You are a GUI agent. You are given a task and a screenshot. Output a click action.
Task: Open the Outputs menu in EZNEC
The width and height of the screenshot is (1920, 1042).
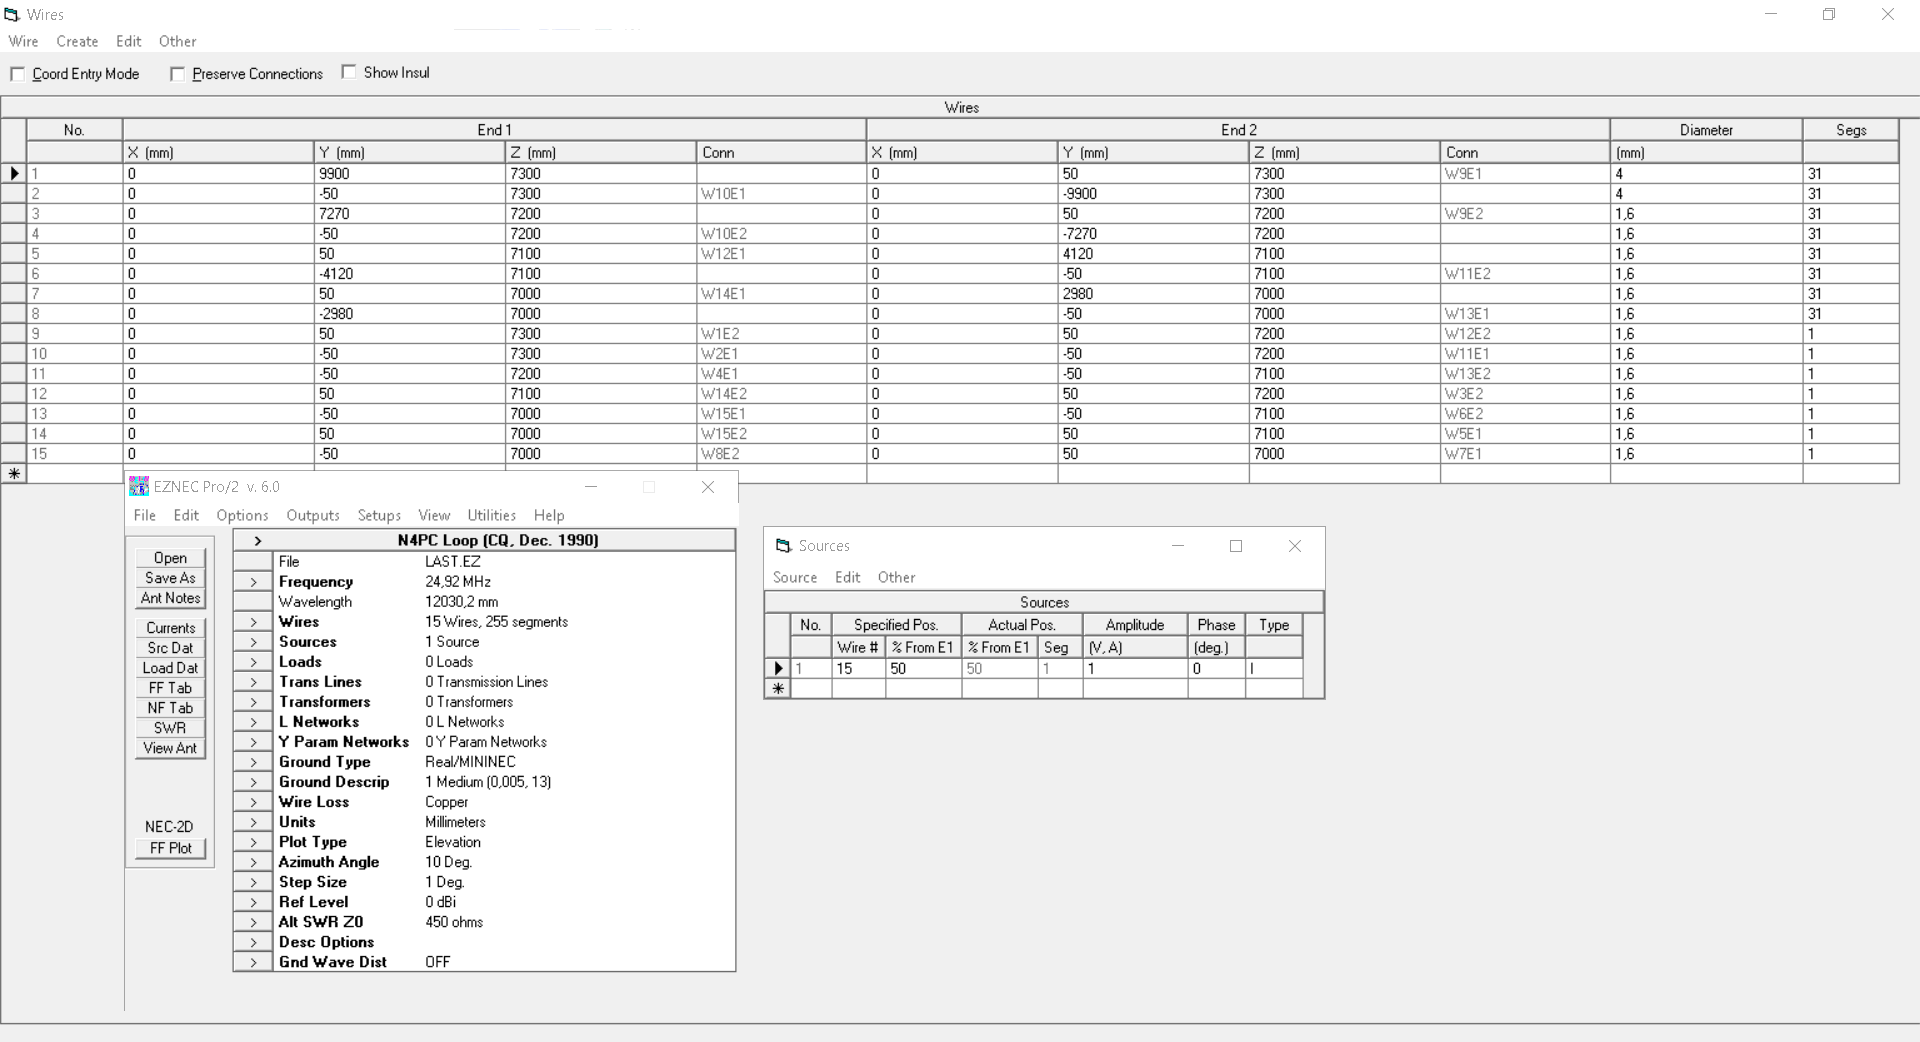coord(312,515)
